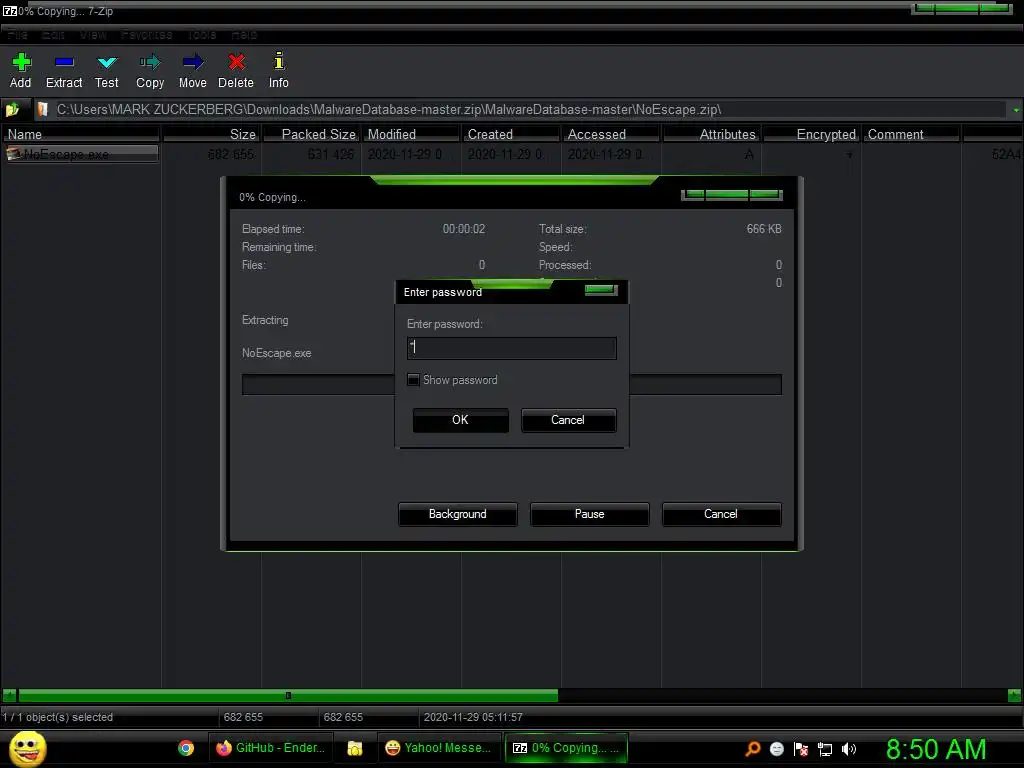This screenshot has height=768, width=1024.
Task: Toggle the Show password checkbox
Action: click(413, 380)
